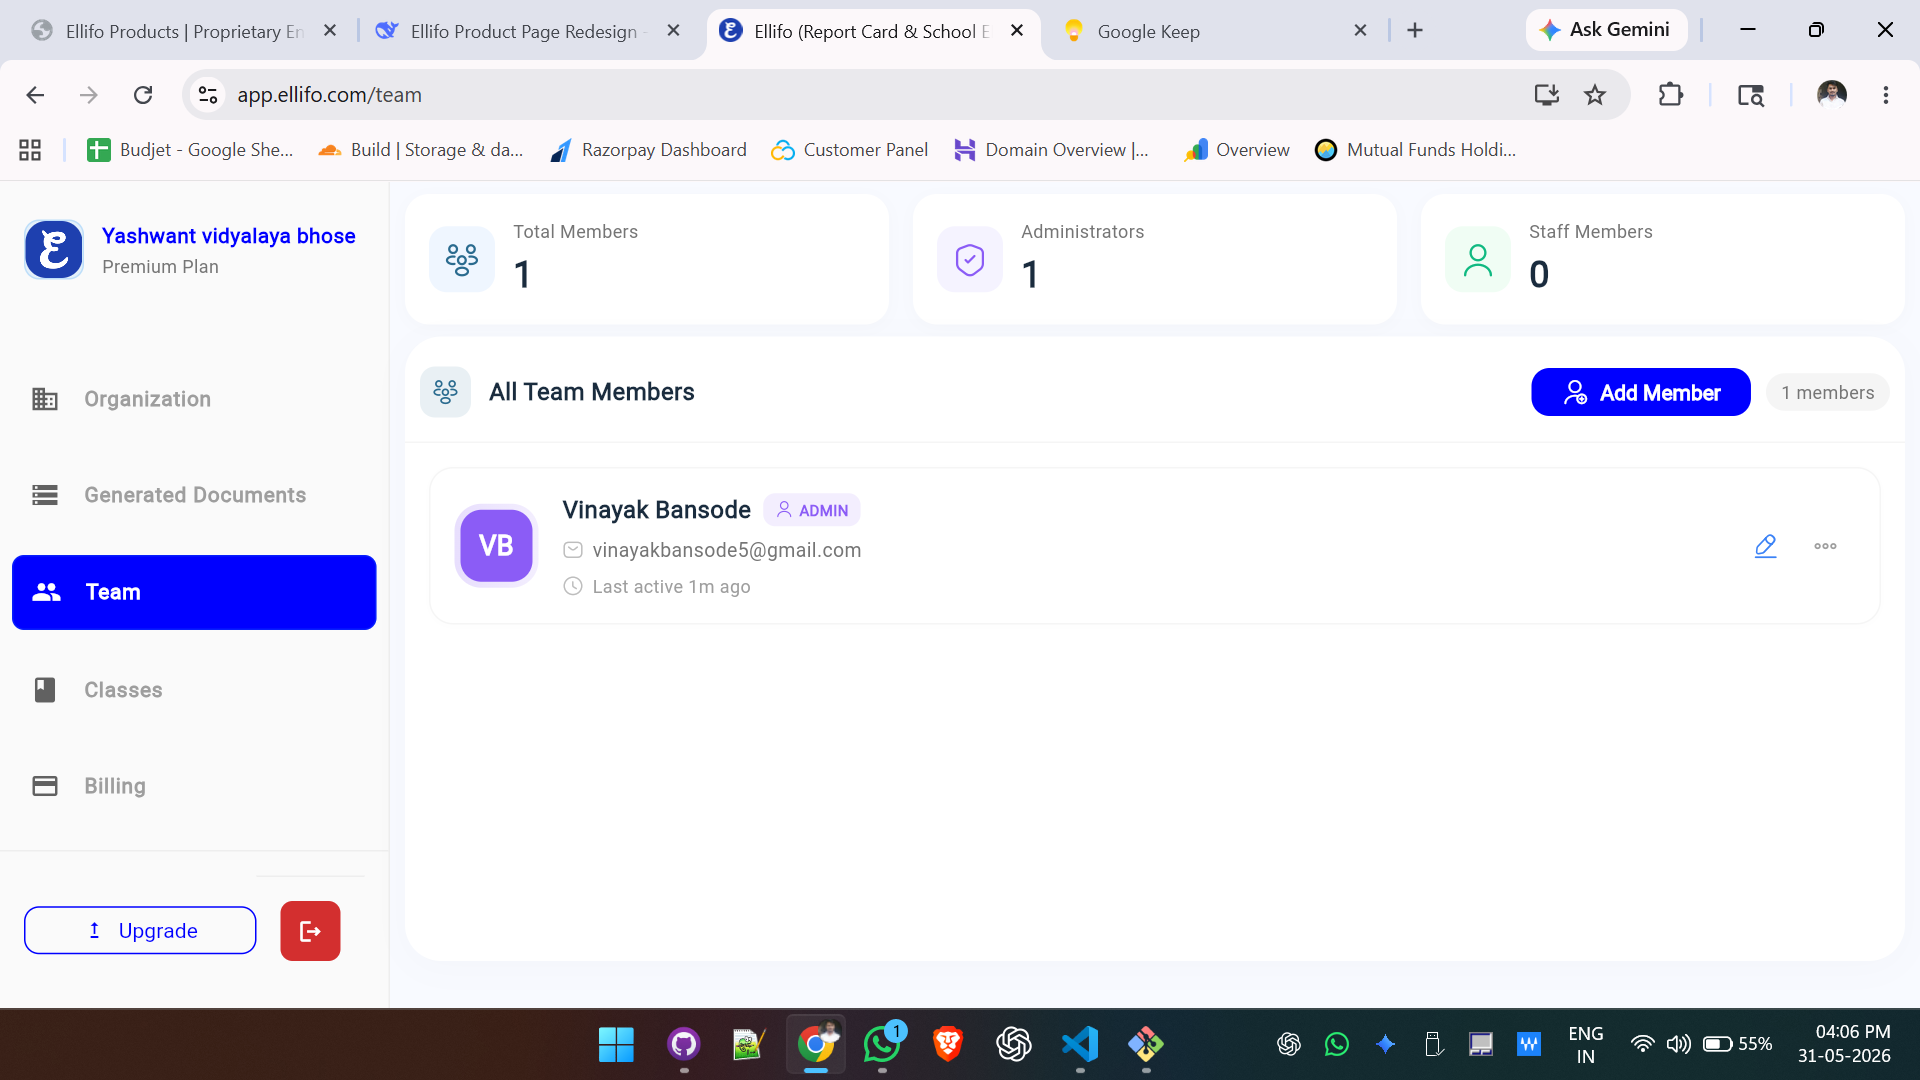Select the Team sidebar item
The height and width of the screenshot is (1080, 1920).
(x=194, y=592)
